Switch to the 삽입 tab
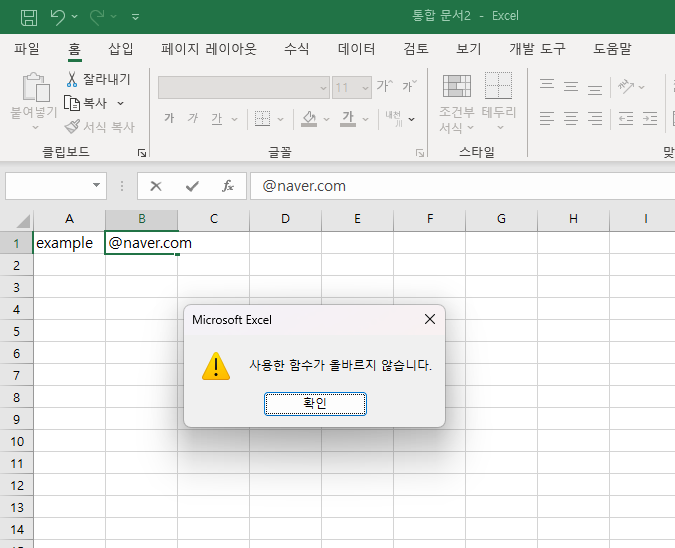Viewport: 675px width, 548px height. pos(121,49)
